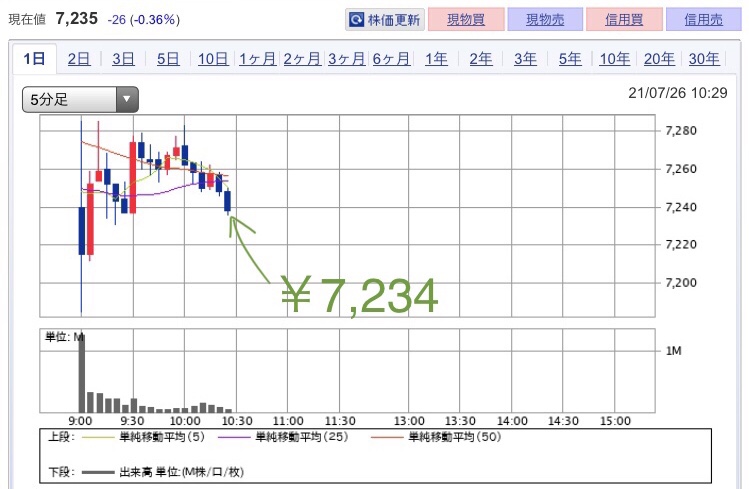Open the 1ヶ月 chart range

tap(257, 59)
